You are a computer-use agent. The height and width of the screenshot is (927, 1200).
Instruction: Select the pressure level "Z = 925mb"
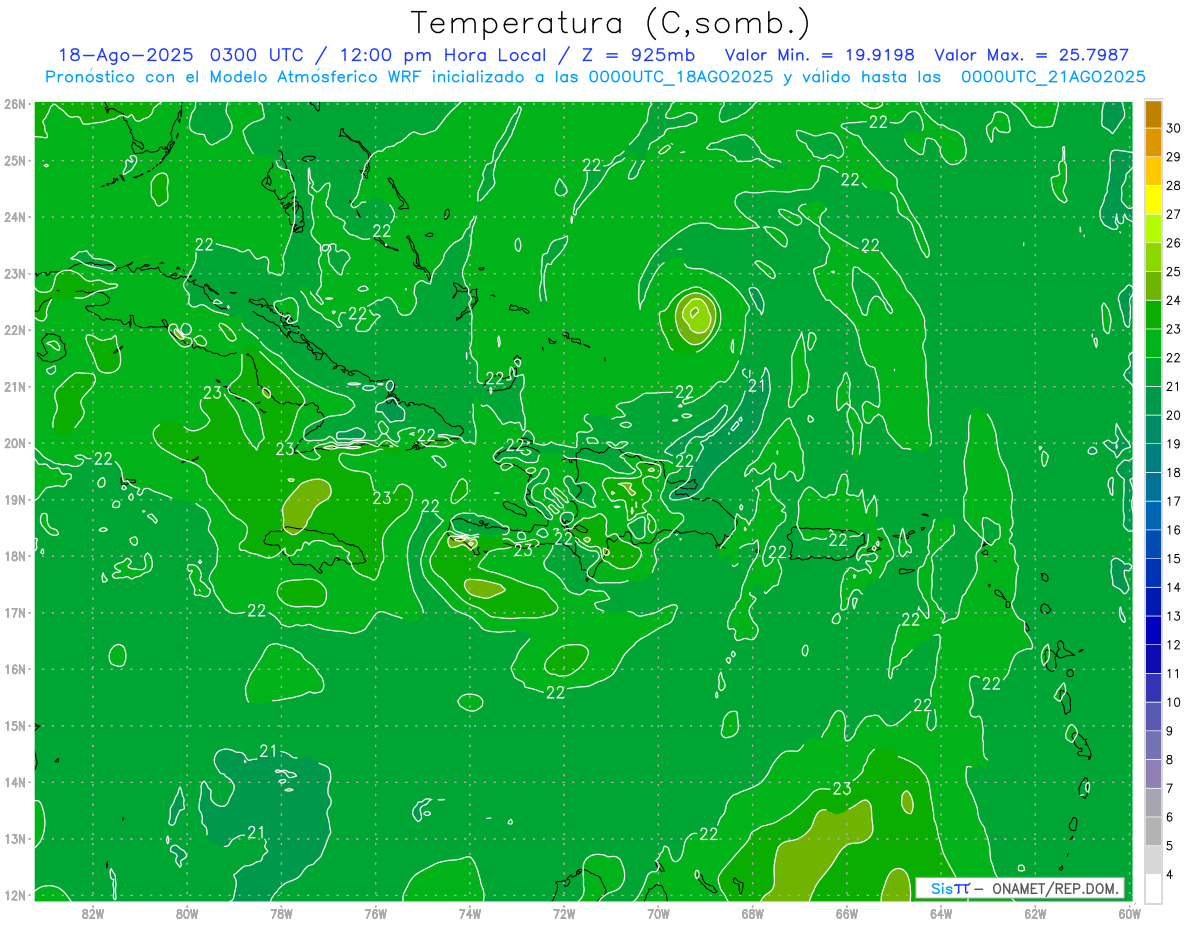(636, 55)
